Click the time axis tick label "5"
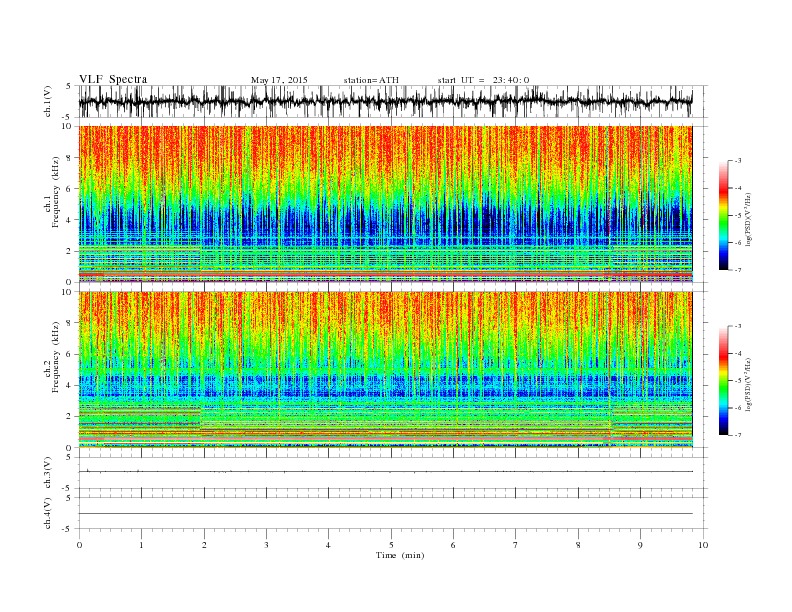Viewport: 792px width, 612px height. click(x=391, y=545)
